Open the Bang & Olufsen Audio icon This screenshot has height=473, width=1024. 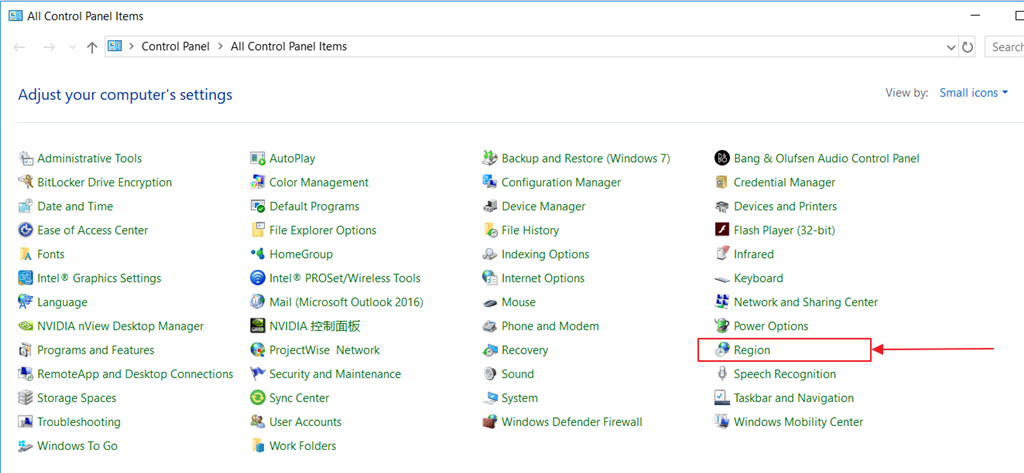point(722,158)
